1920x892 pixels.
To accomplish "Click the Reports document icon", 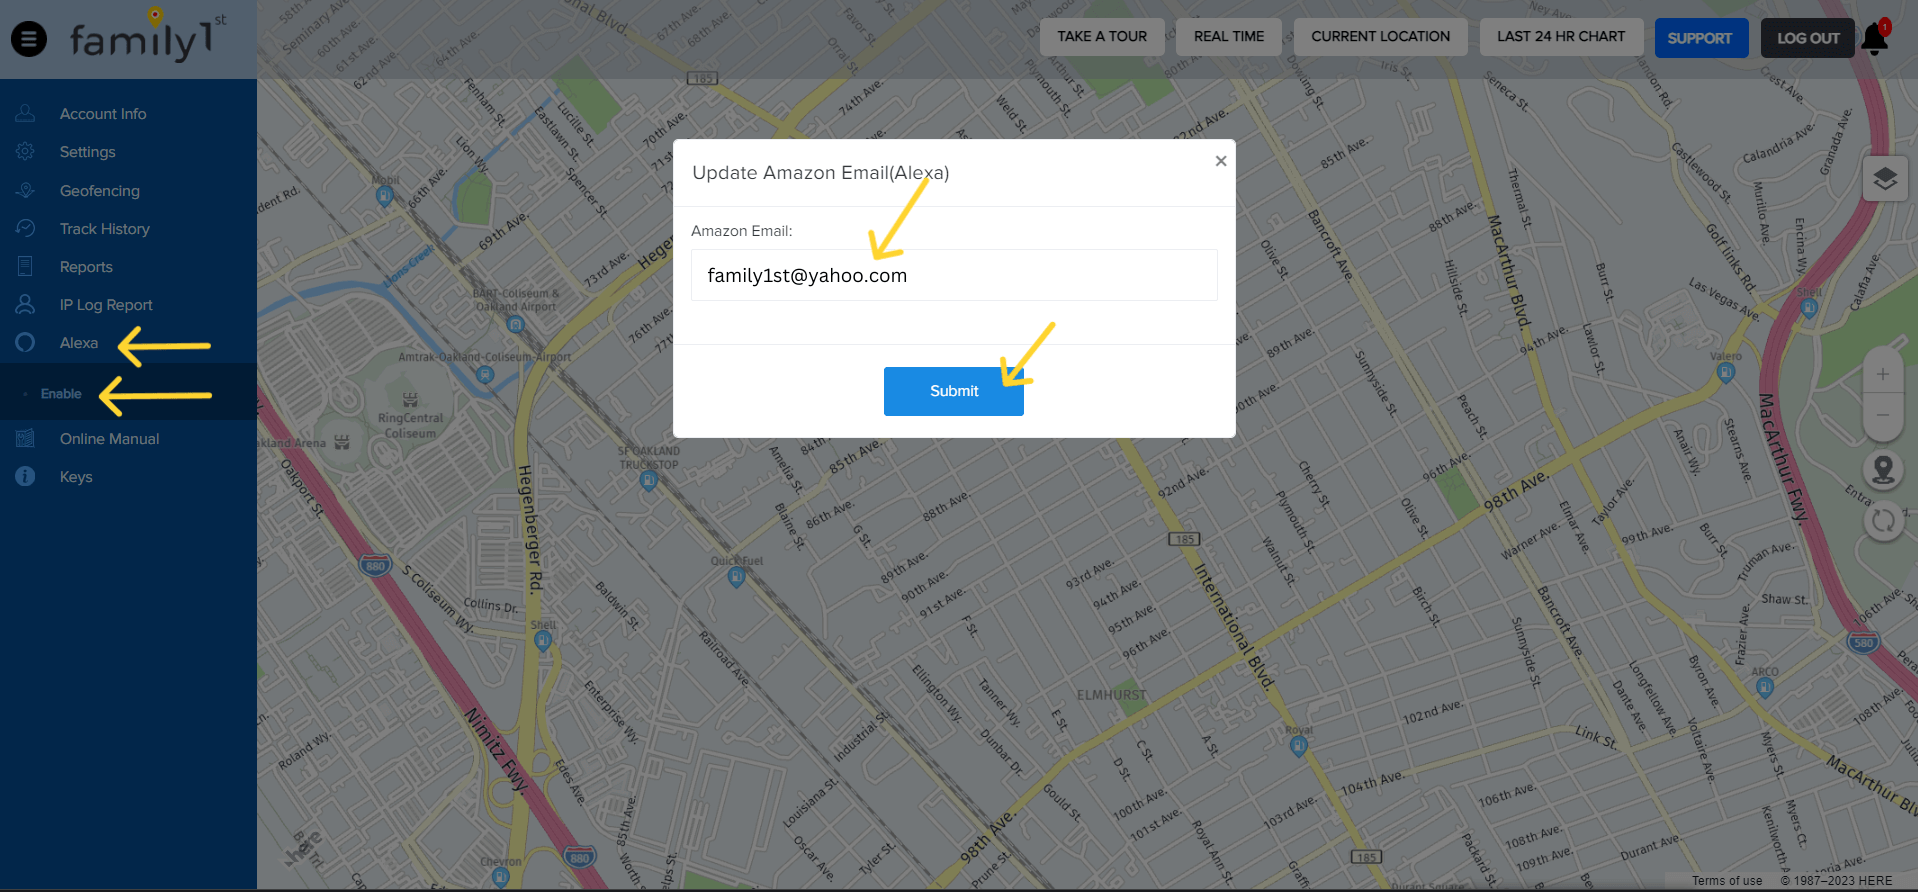I will pos(25,266).
